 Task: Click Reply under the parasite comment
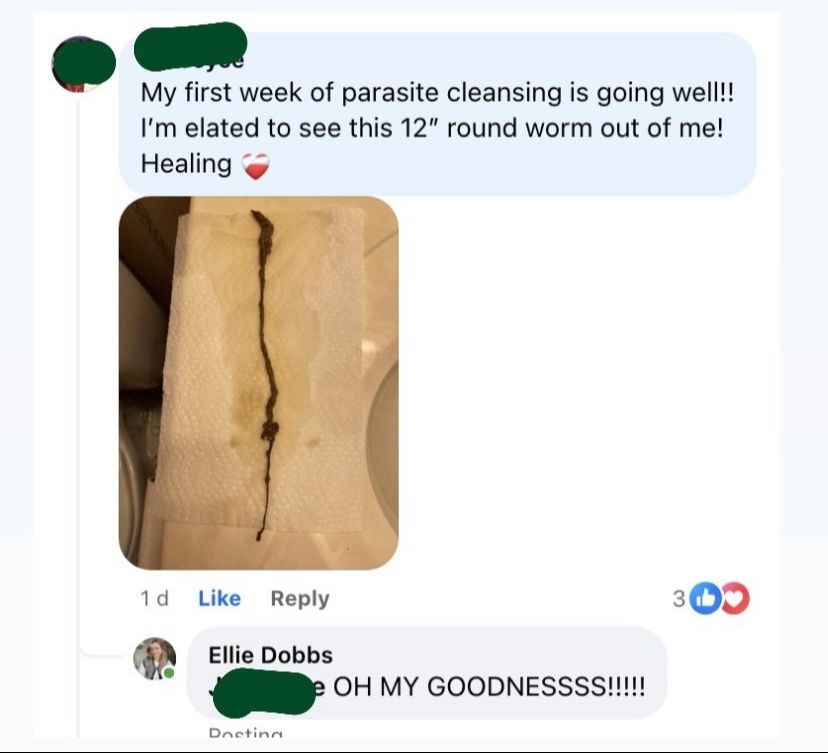coord(300,599)
